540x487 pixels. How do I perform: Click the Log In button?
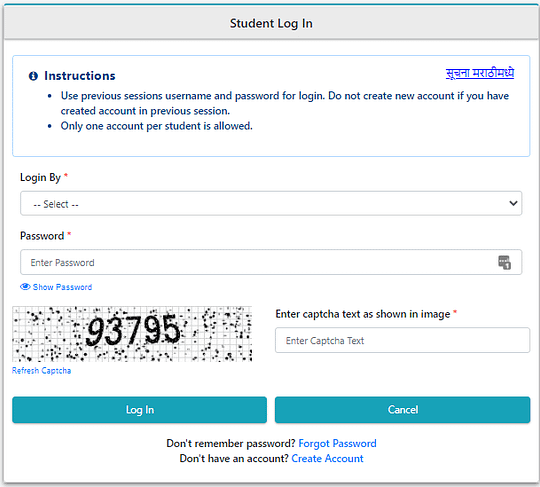[x=139, y=410]
